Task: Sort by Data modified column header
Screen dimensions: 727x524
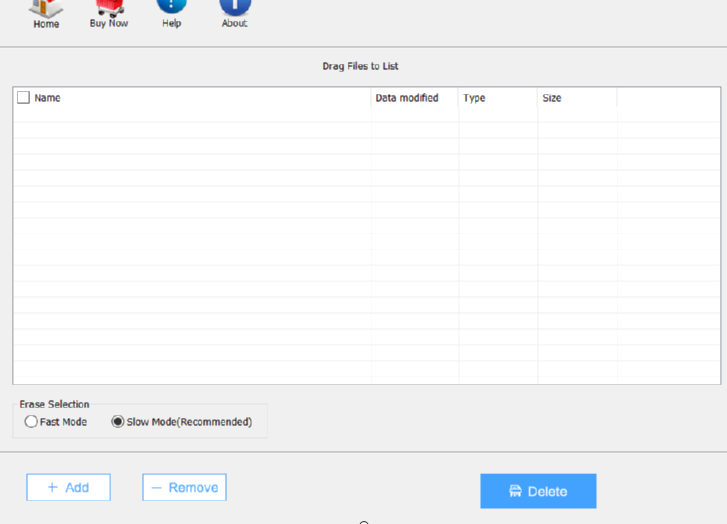Action: pyautogui.click(x=407, y=98)
